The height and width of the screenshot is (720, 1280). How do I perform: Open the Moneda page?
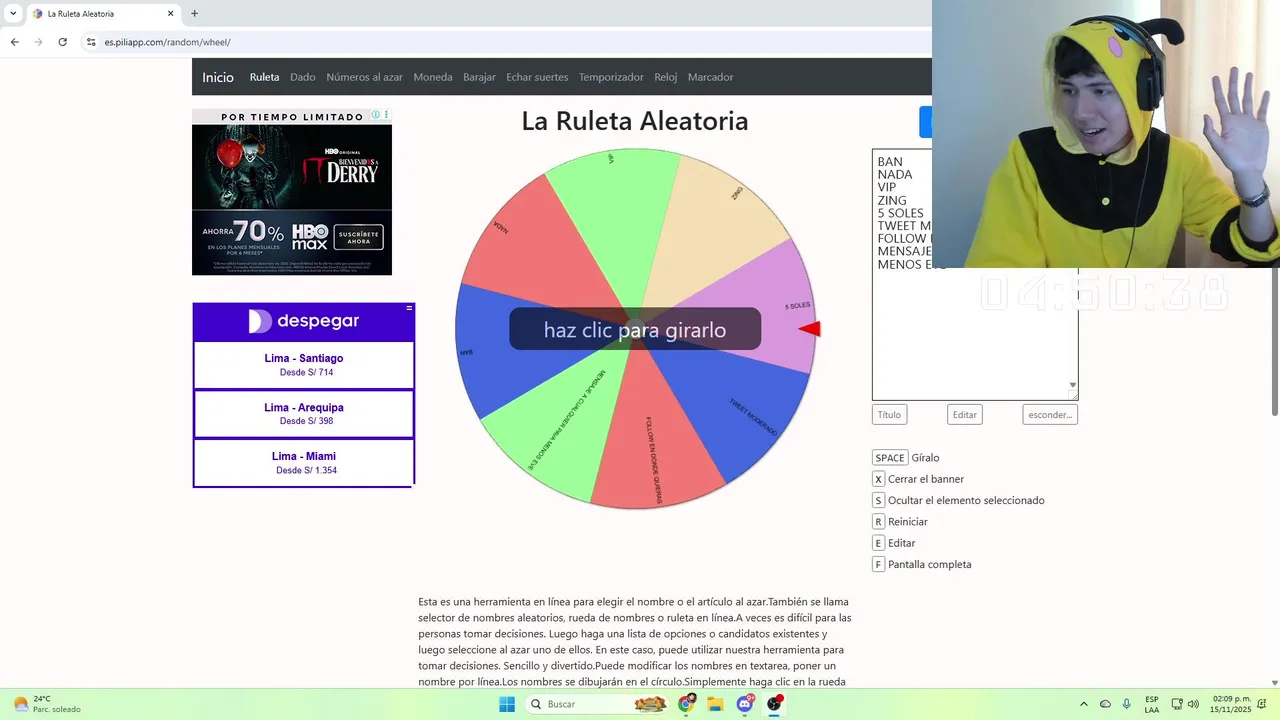coord(433,77)
